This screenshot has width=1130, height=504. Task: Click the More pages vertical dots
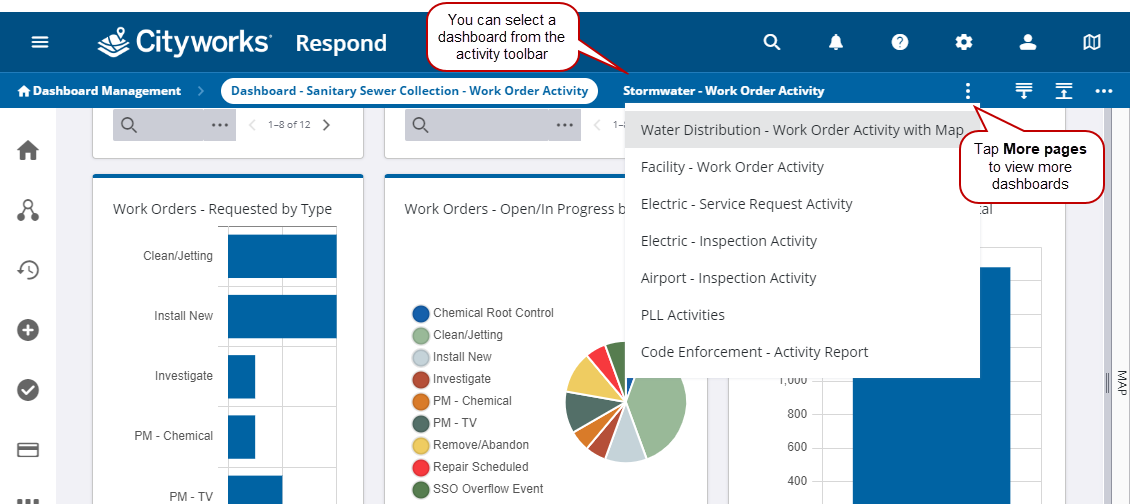(968, 91)
